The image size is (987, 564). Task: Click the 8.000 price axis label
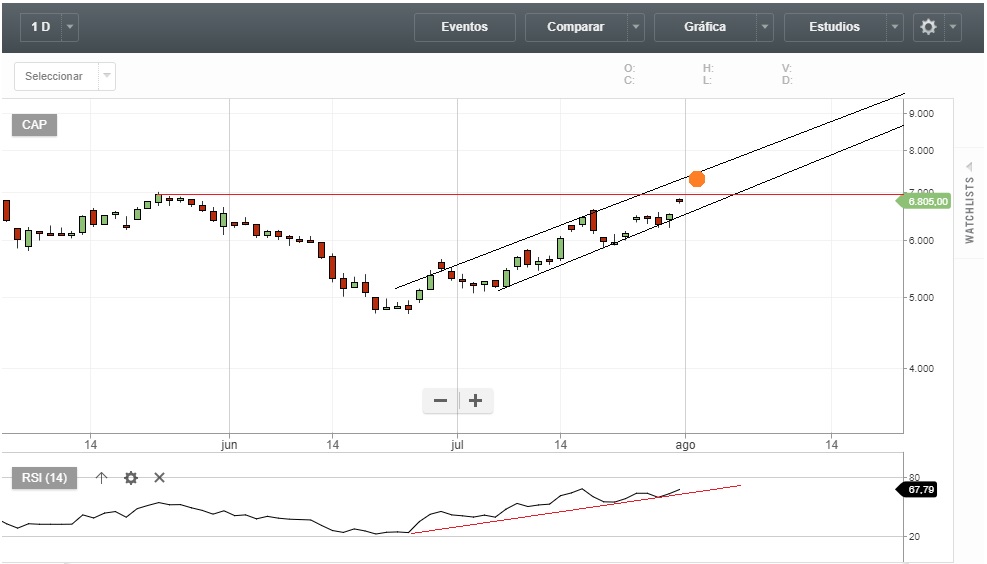[921, 150]
